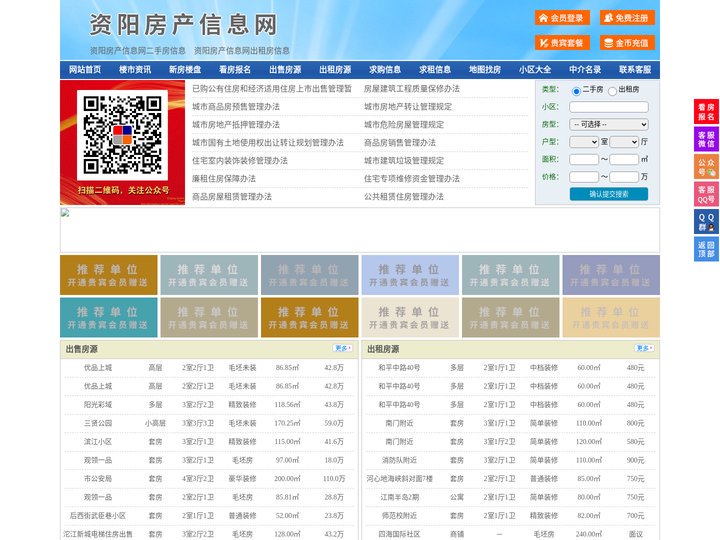The image size is (720, 540).
Task: Open 资阳房产信息网二手房信息 header link
Action: pyautogui.click(x=138, y=51)
